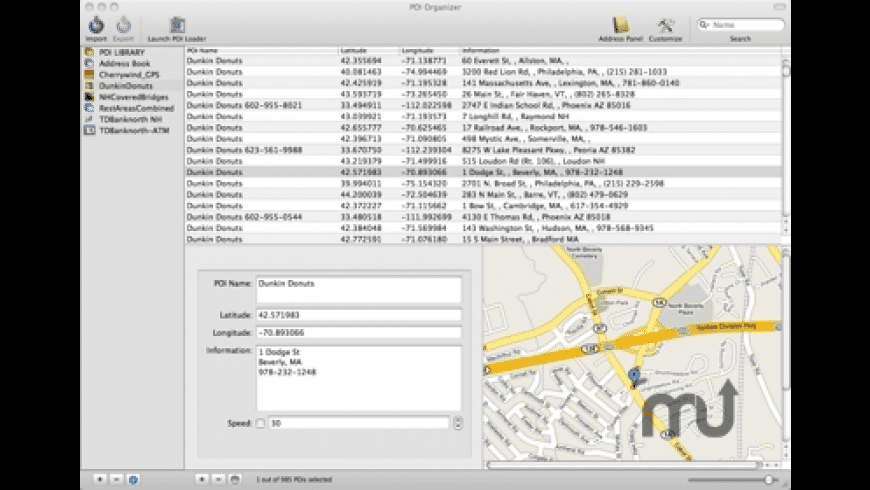Toggle the Speed checkbox
Image resolution: width=870 pixels, height=490 pixels.
point(260,423)
